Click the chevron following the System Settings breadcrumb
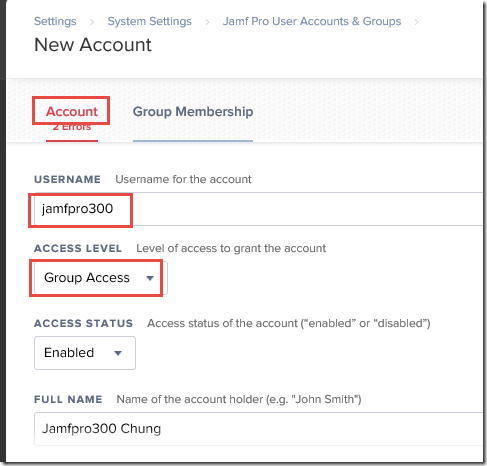487x466 pixels. [x=207, y=22]
